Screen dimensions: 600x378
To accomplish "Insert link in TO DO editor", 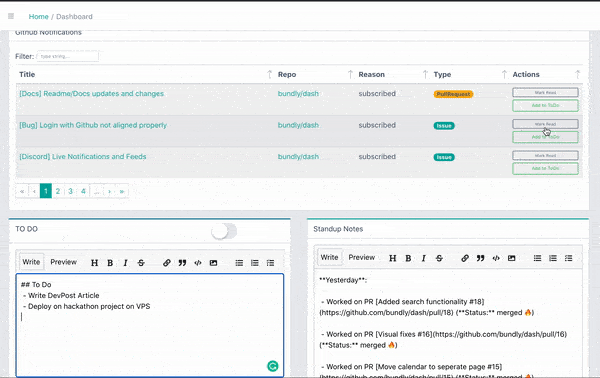I will click(166, 263).
